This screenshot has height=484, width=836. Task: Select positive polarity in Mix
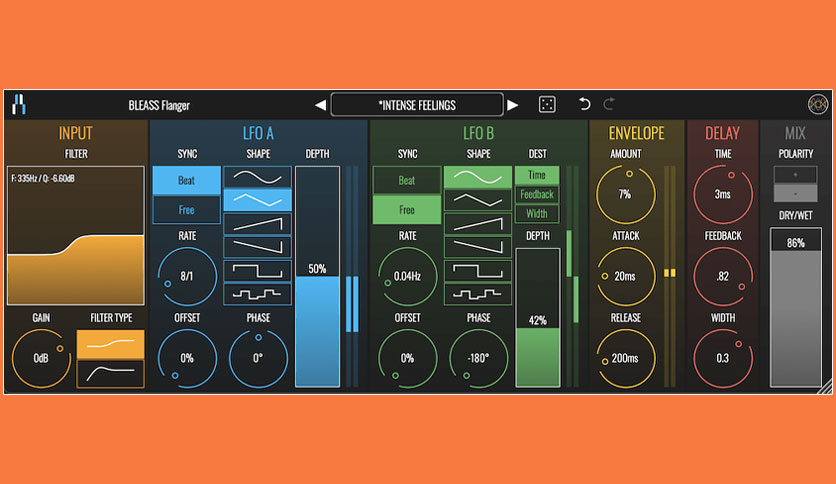[795, 175]
